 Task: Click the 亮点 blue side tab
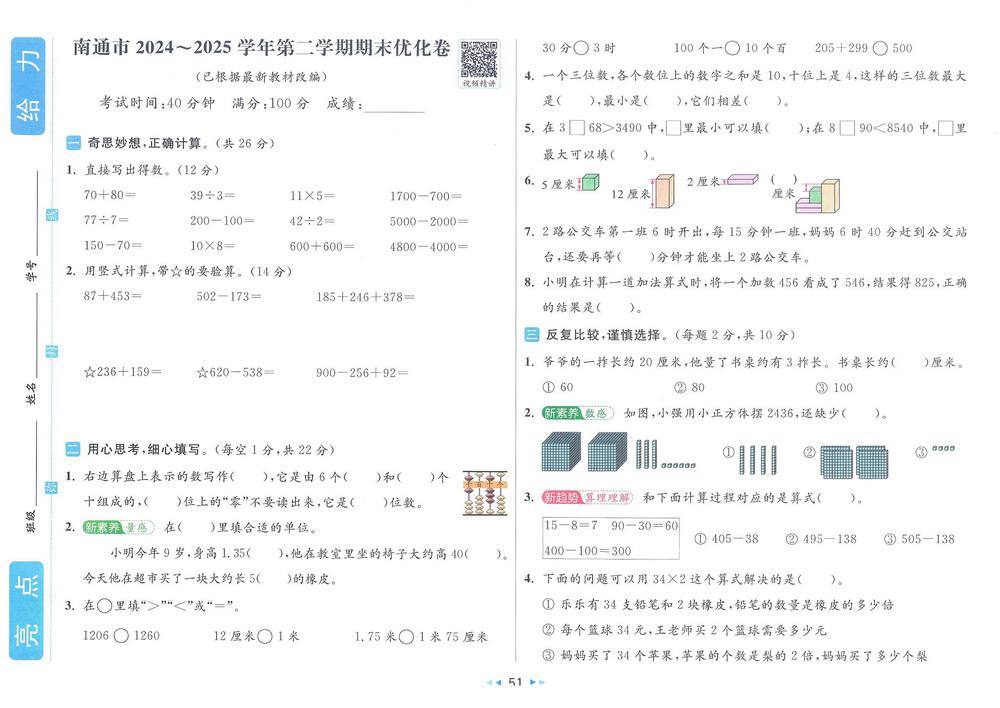(27, 610)
